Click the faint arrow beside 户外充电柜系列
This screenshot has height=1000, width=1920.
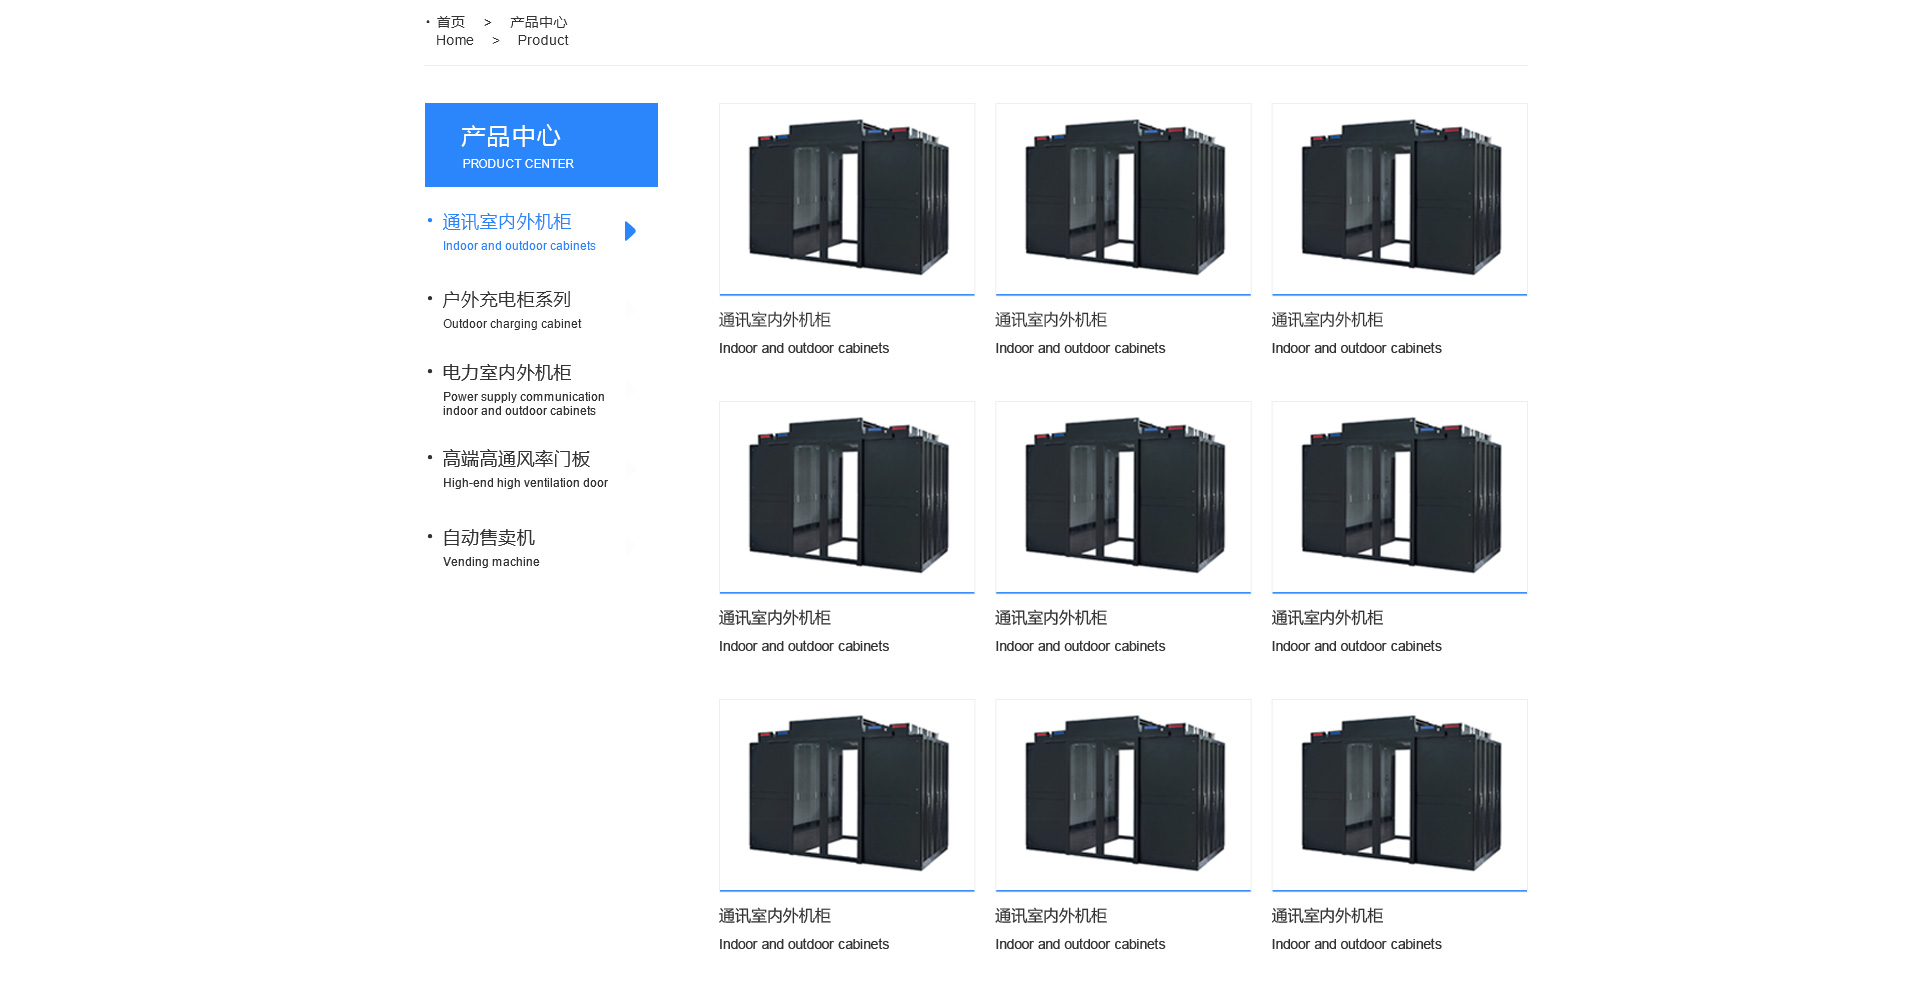point(630,309)
